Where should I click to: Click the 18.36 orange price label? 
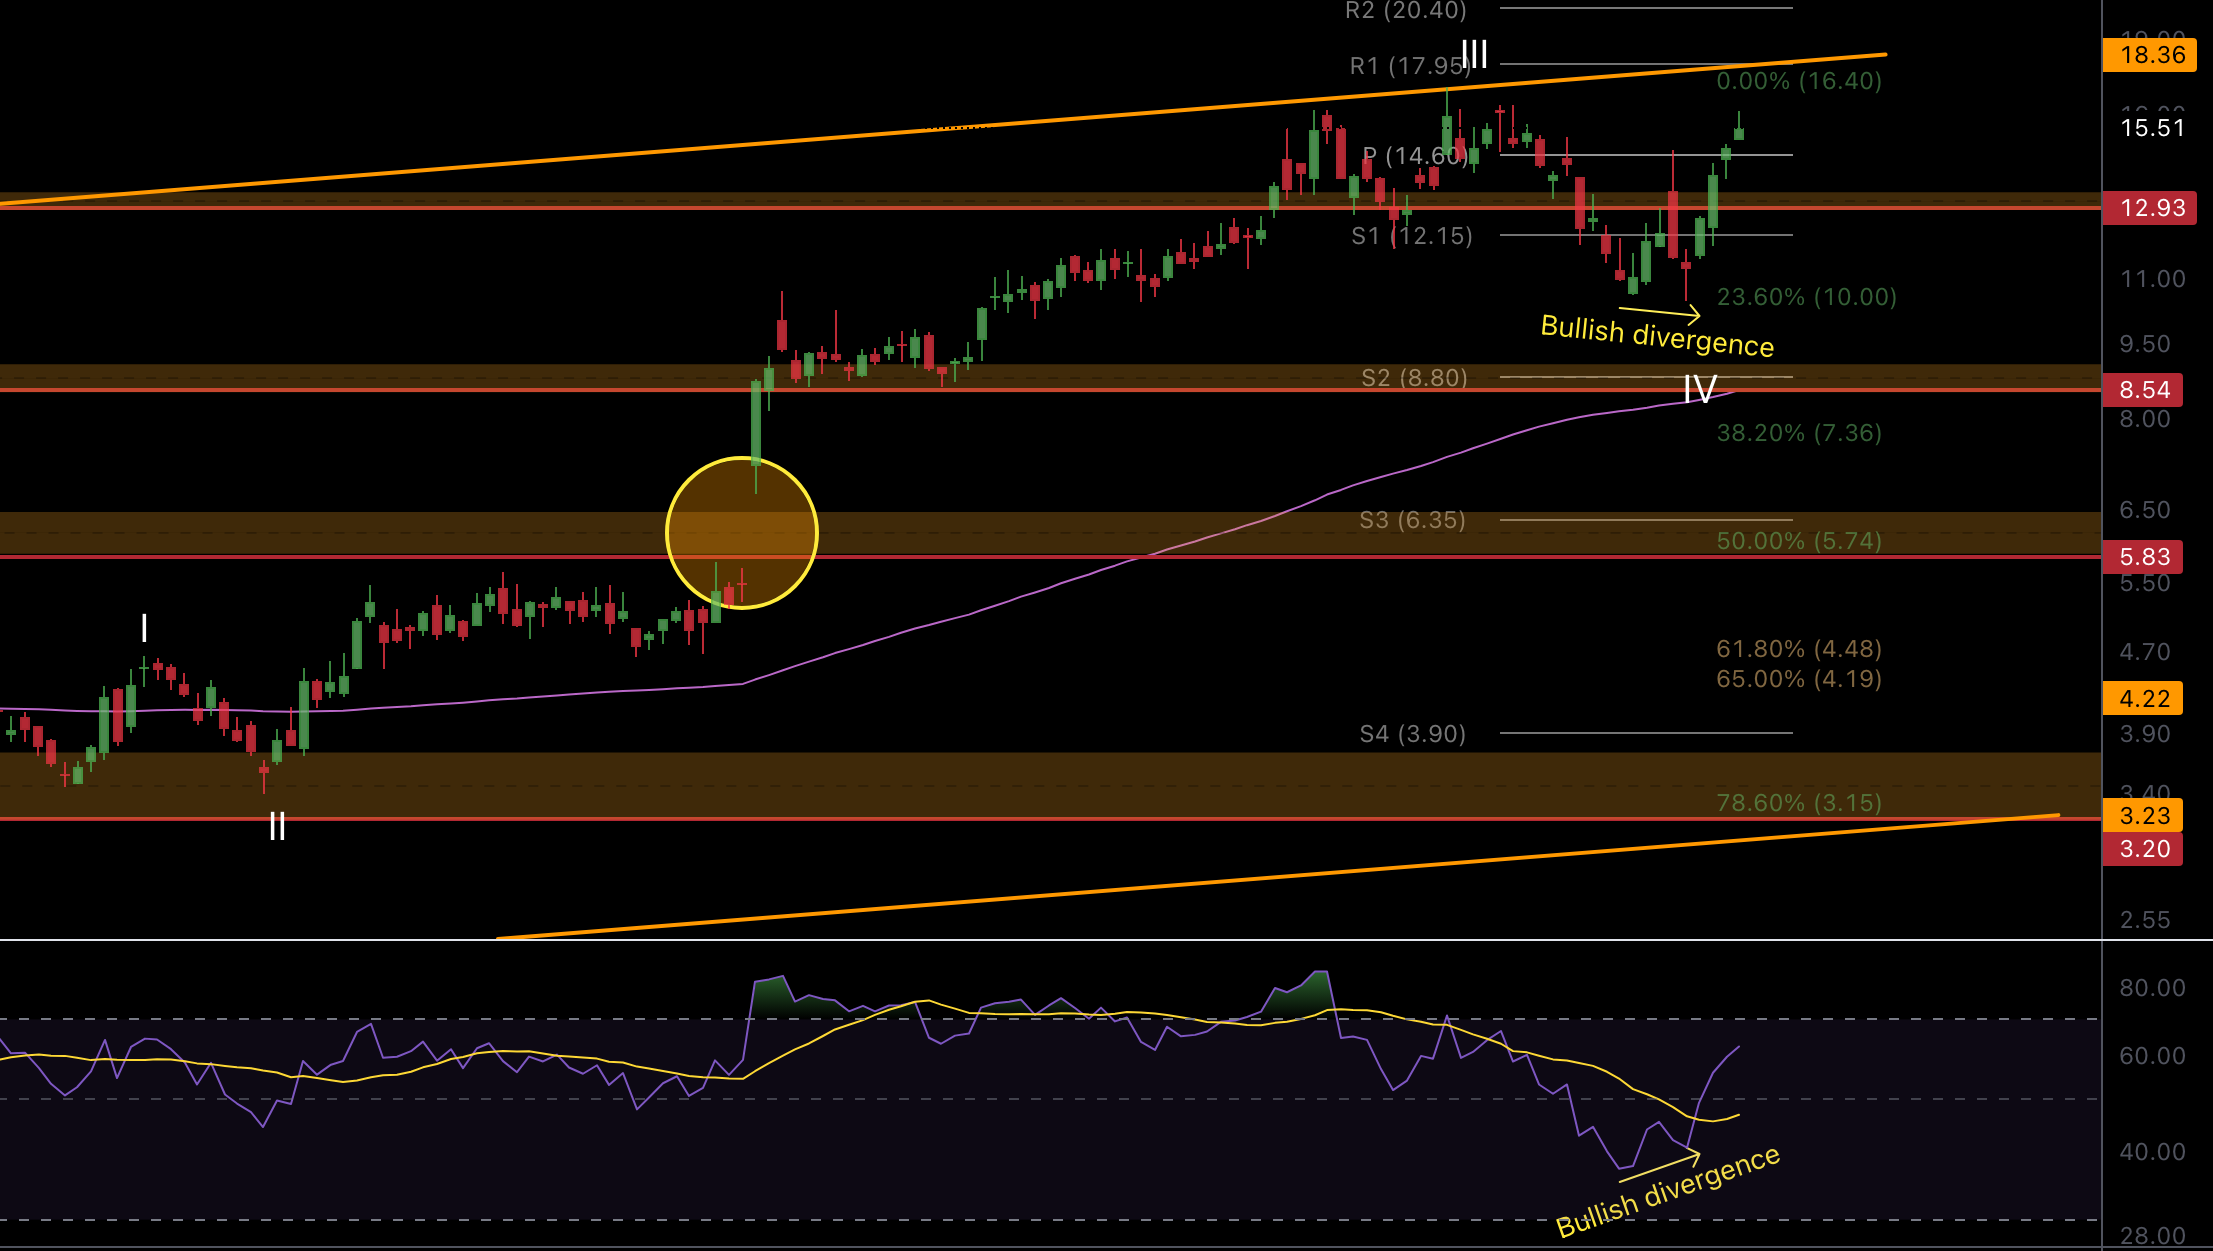point(2150,55)
